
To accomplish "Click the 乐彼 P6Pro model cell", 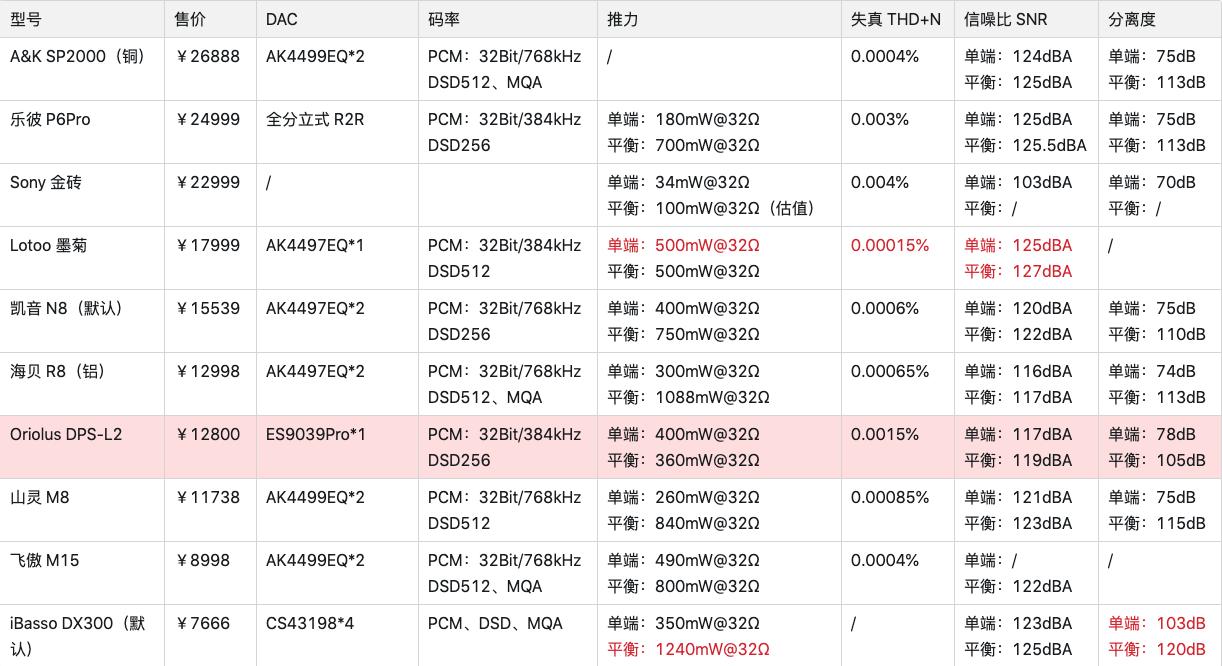I will 50,120.
